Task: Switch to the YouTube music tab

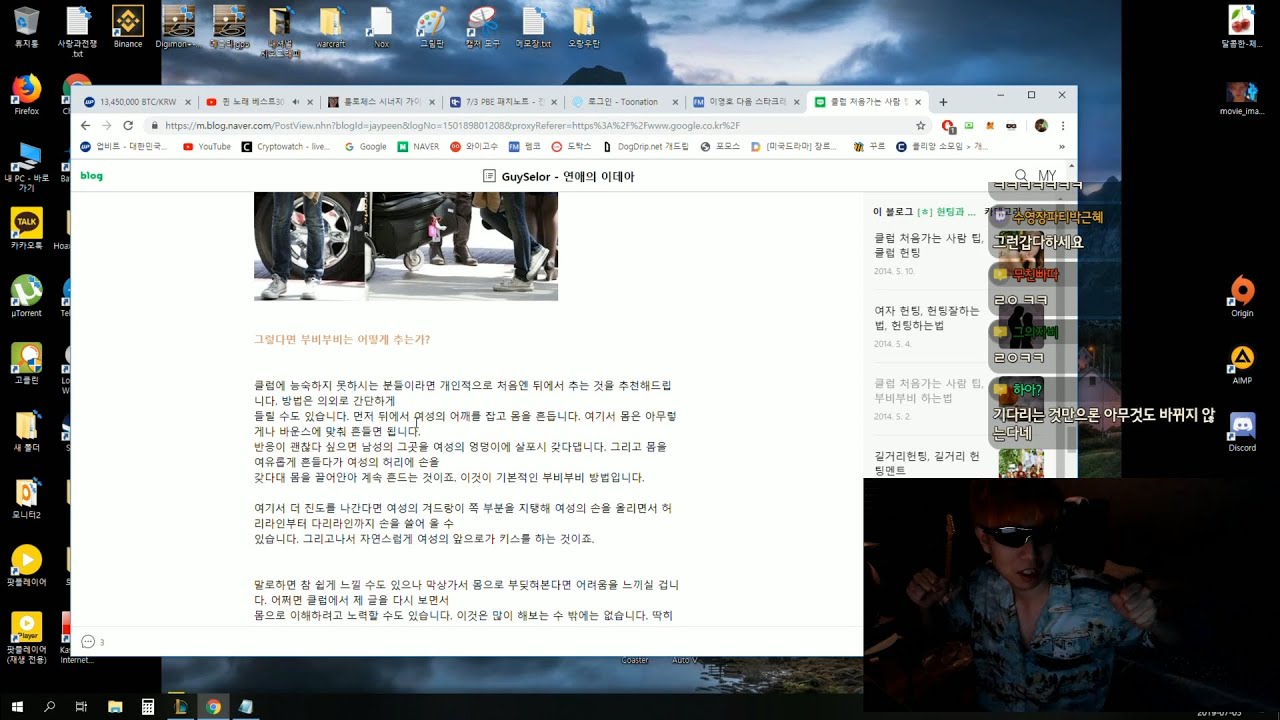Action: pos(258,102)
